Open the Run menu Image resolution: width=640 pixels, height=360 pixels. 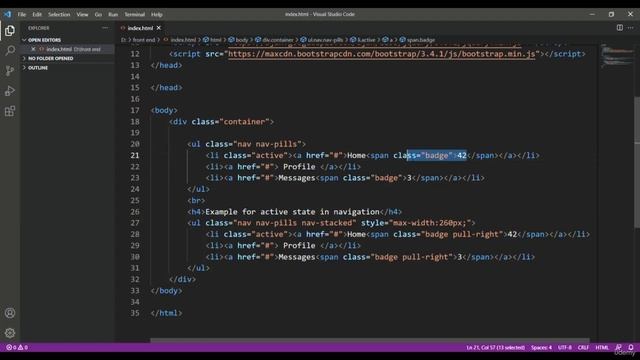(x=113, y=14)
